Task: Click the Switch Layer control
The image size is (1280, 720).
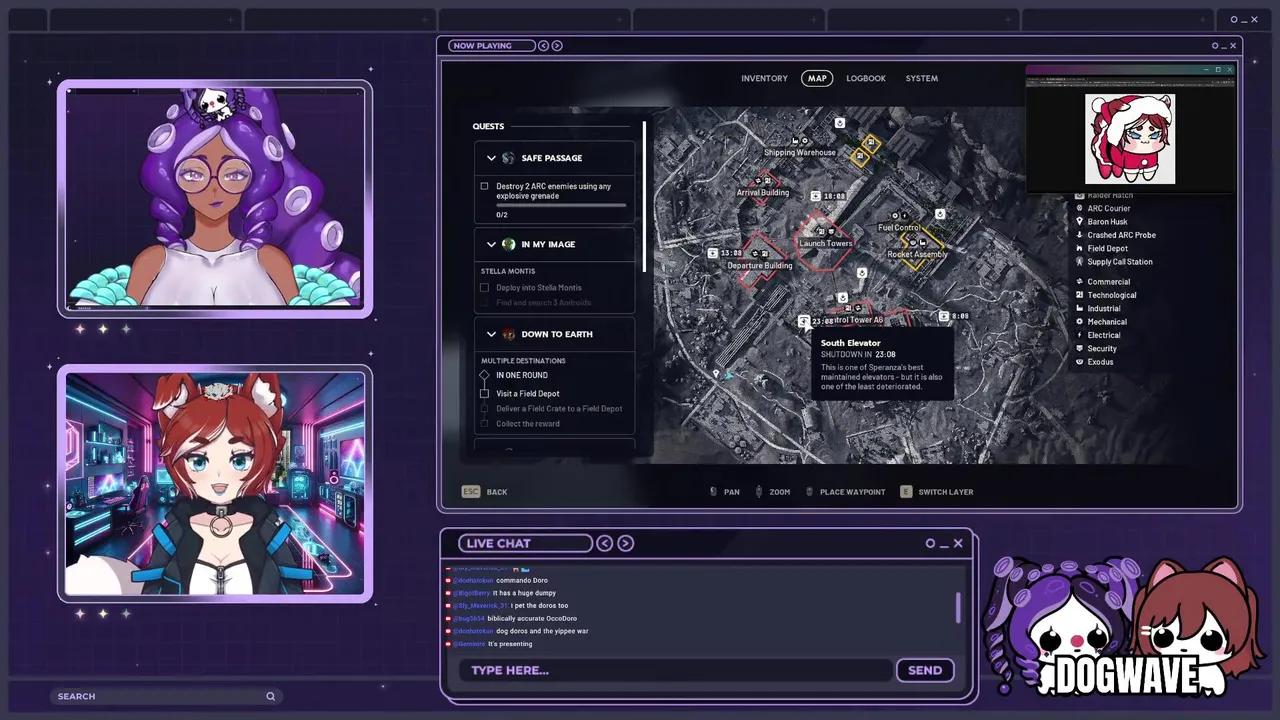Action: click(x=936, y=492)
